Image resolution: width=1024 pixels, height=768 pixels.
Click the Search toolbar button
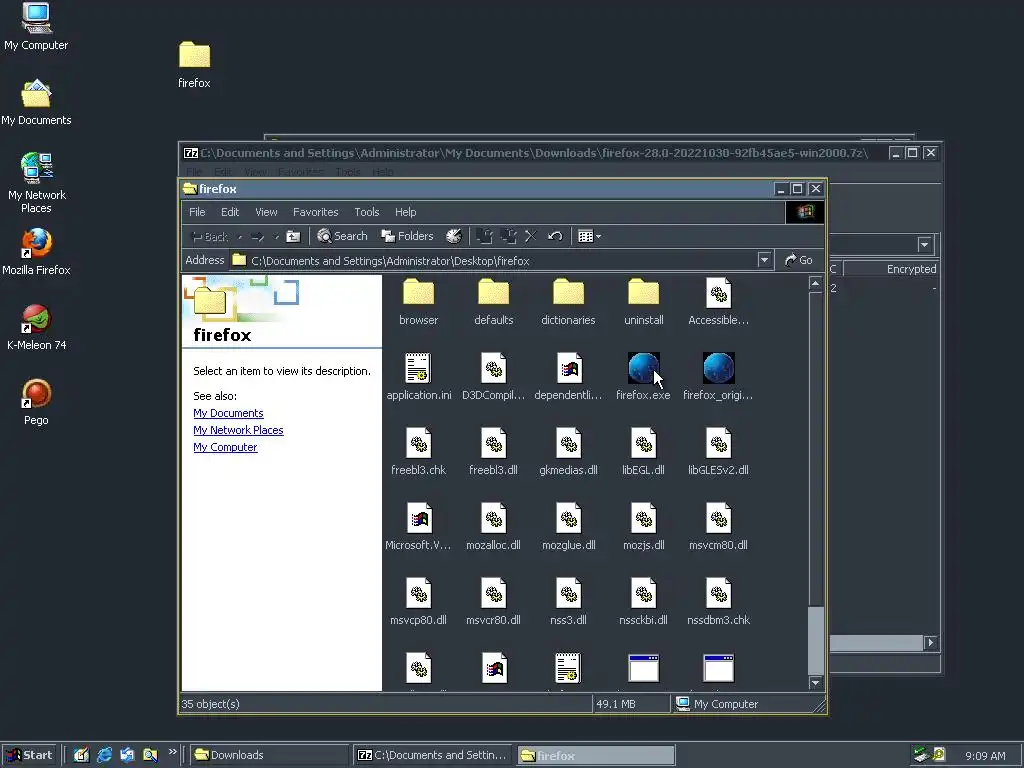(342, 236)
